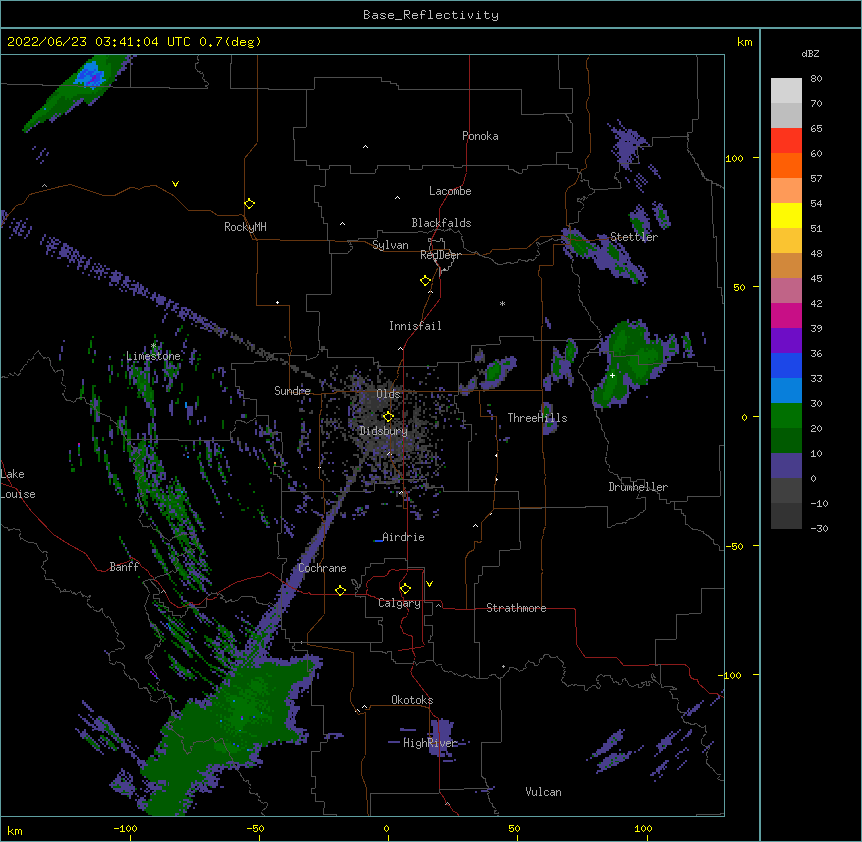Click the 80 value on the dBZ legend
The height and width of the screenshot is (842, 862).
(816, 79)
